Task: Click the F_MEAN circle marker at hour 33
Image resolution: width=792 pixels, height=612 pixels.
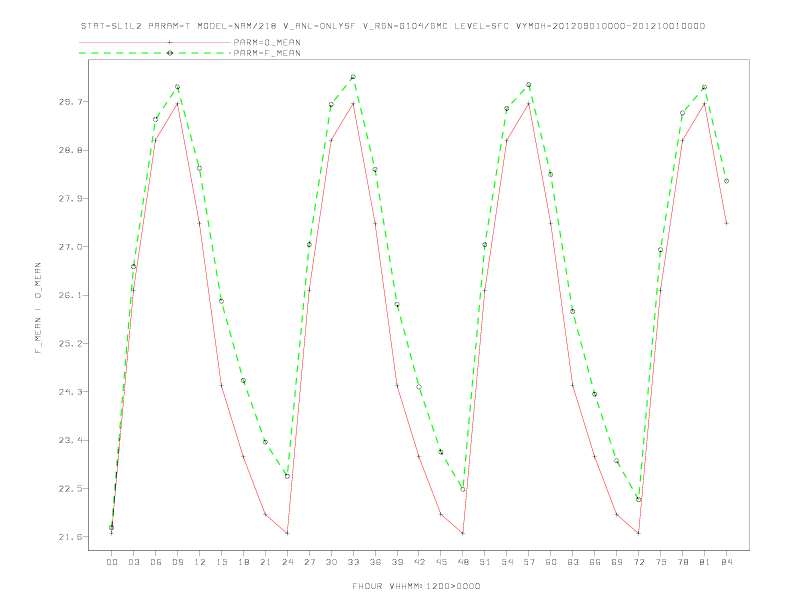Action: click(x=353, y=77)
